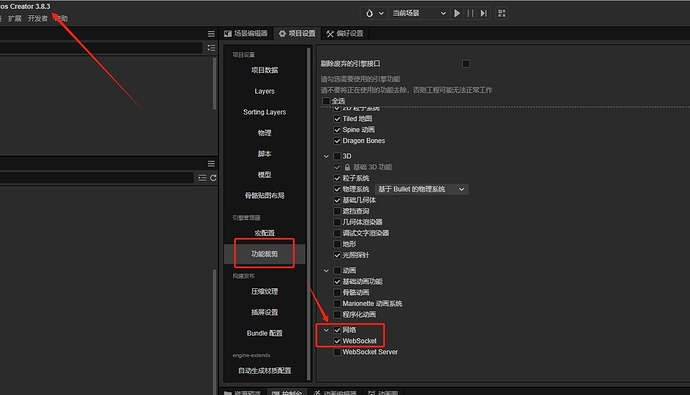Focus the upper left panel search field
Viewport: 690px width, 395px height.
point(101,48)
